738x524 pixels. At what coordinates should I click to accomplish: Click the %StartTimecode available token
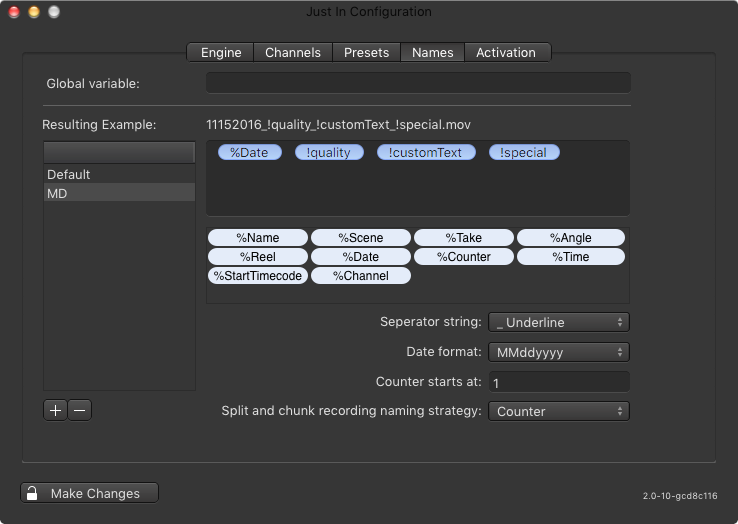[x=257, y=275]
